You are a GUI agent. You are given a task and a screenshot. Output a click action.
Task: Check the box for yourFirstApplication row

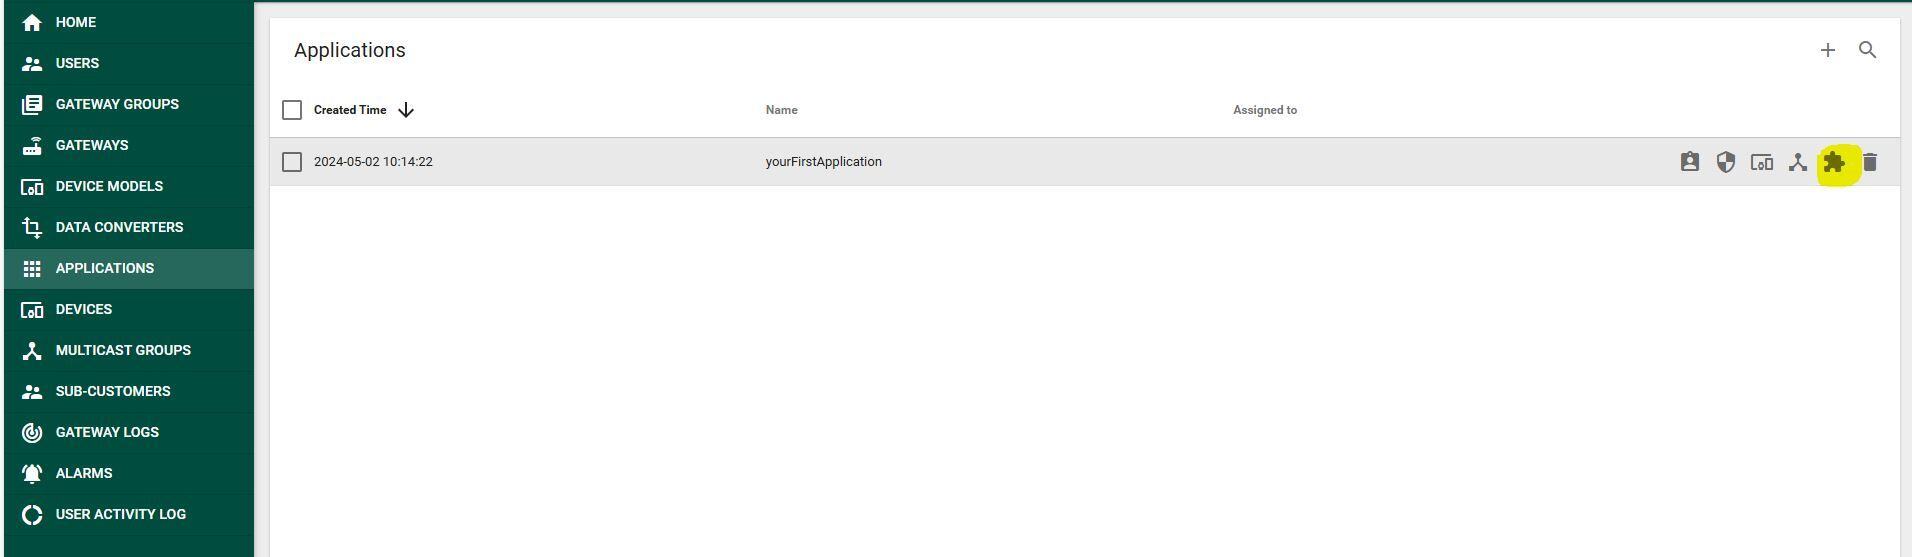[x=292, y=162]
